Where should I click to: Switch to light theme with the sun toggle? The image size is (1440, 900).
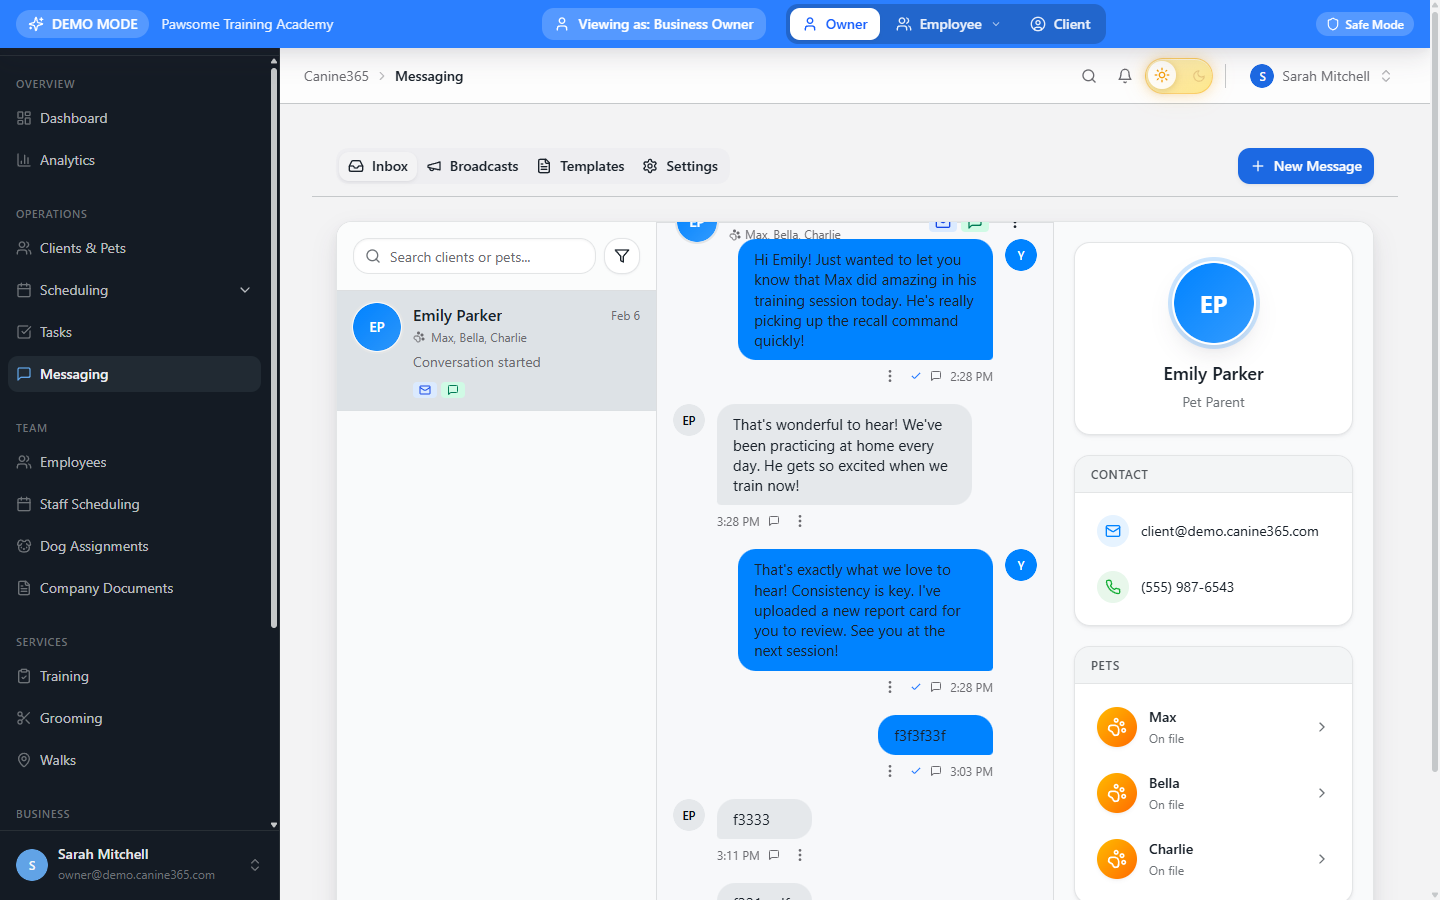(x=1162, y=76)
